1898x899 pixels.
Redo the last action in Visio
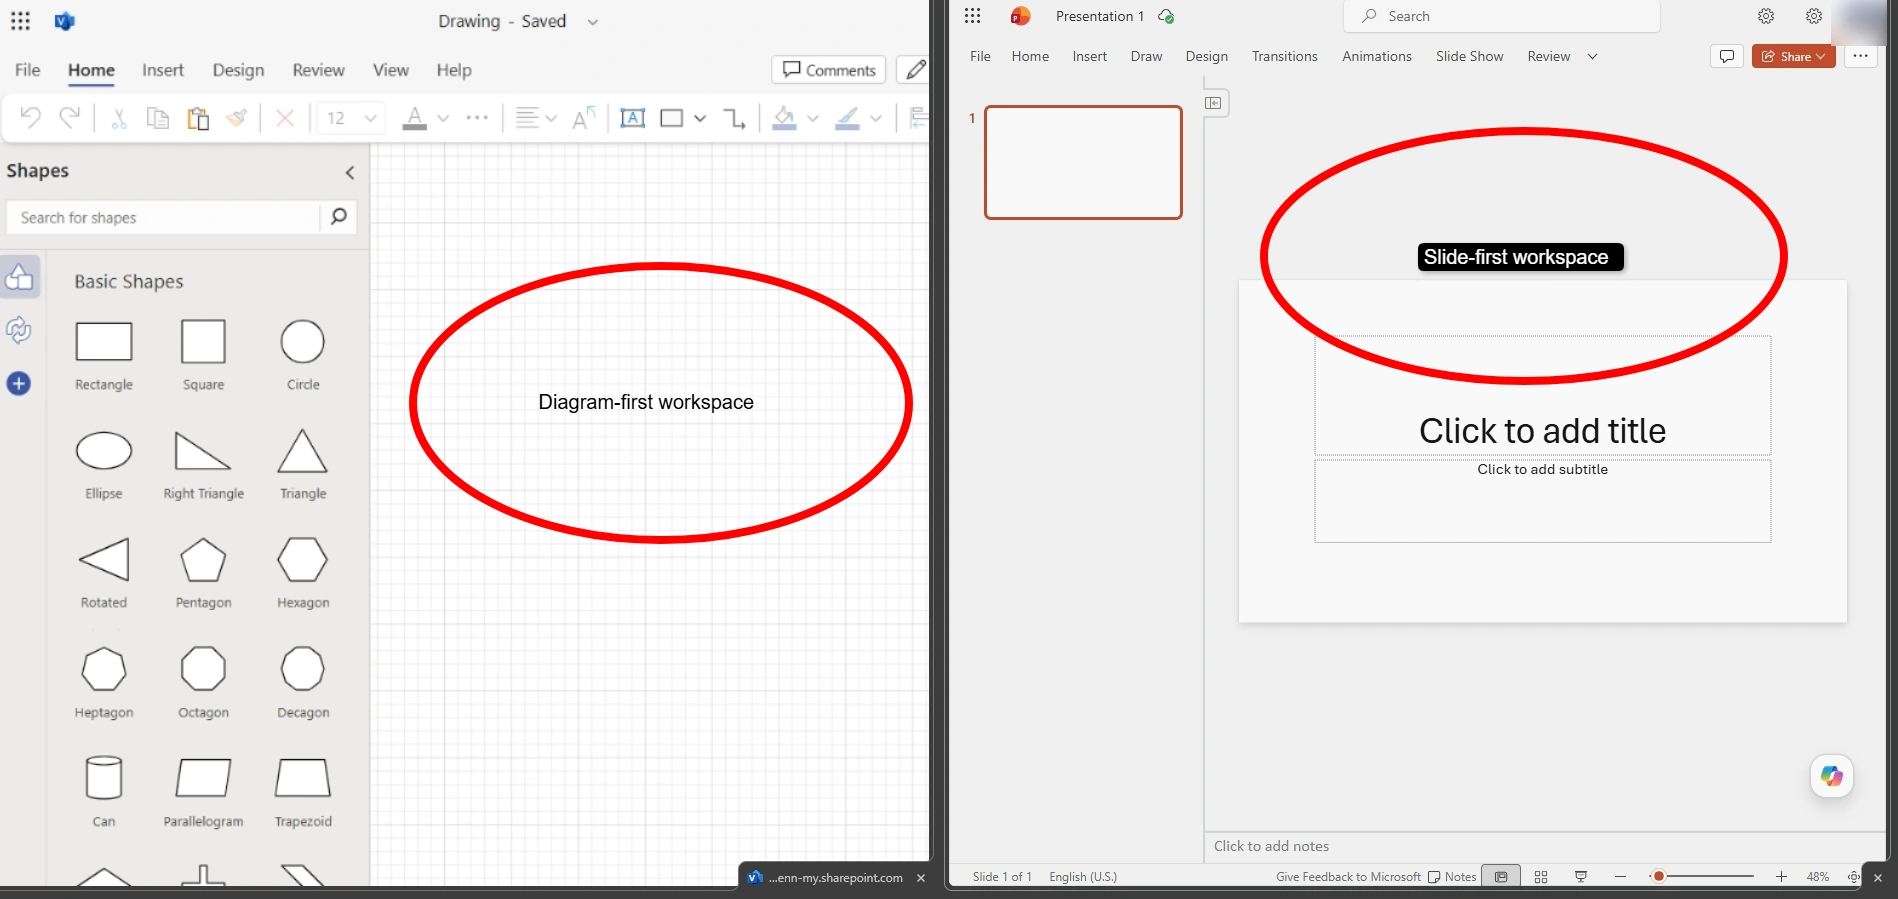69,118
